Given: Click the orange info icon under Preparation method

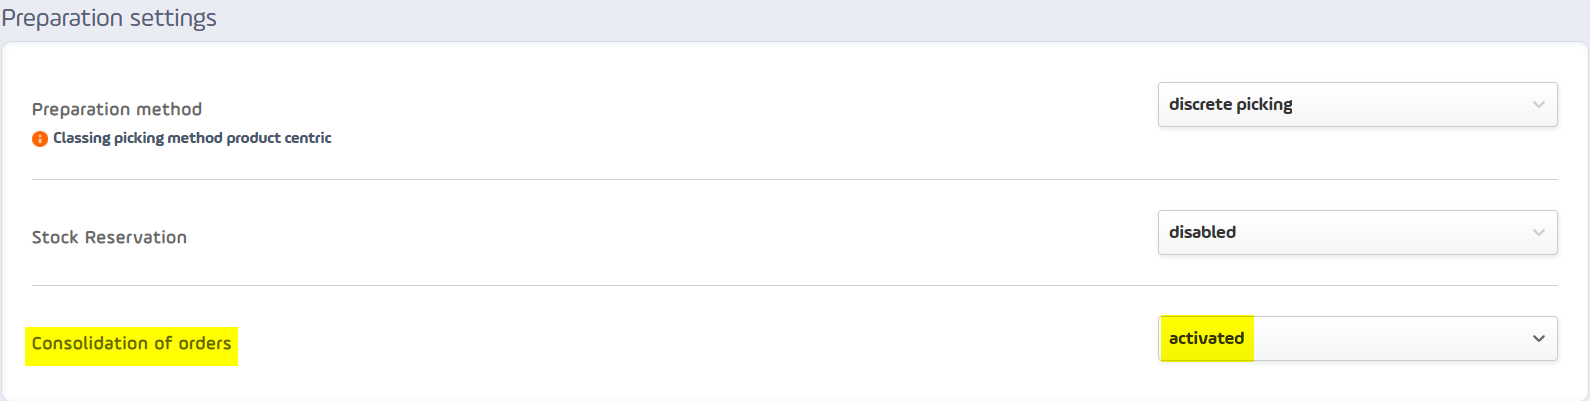Looking at the screenshot, I should pyautogui.click(x=40, y=139).
